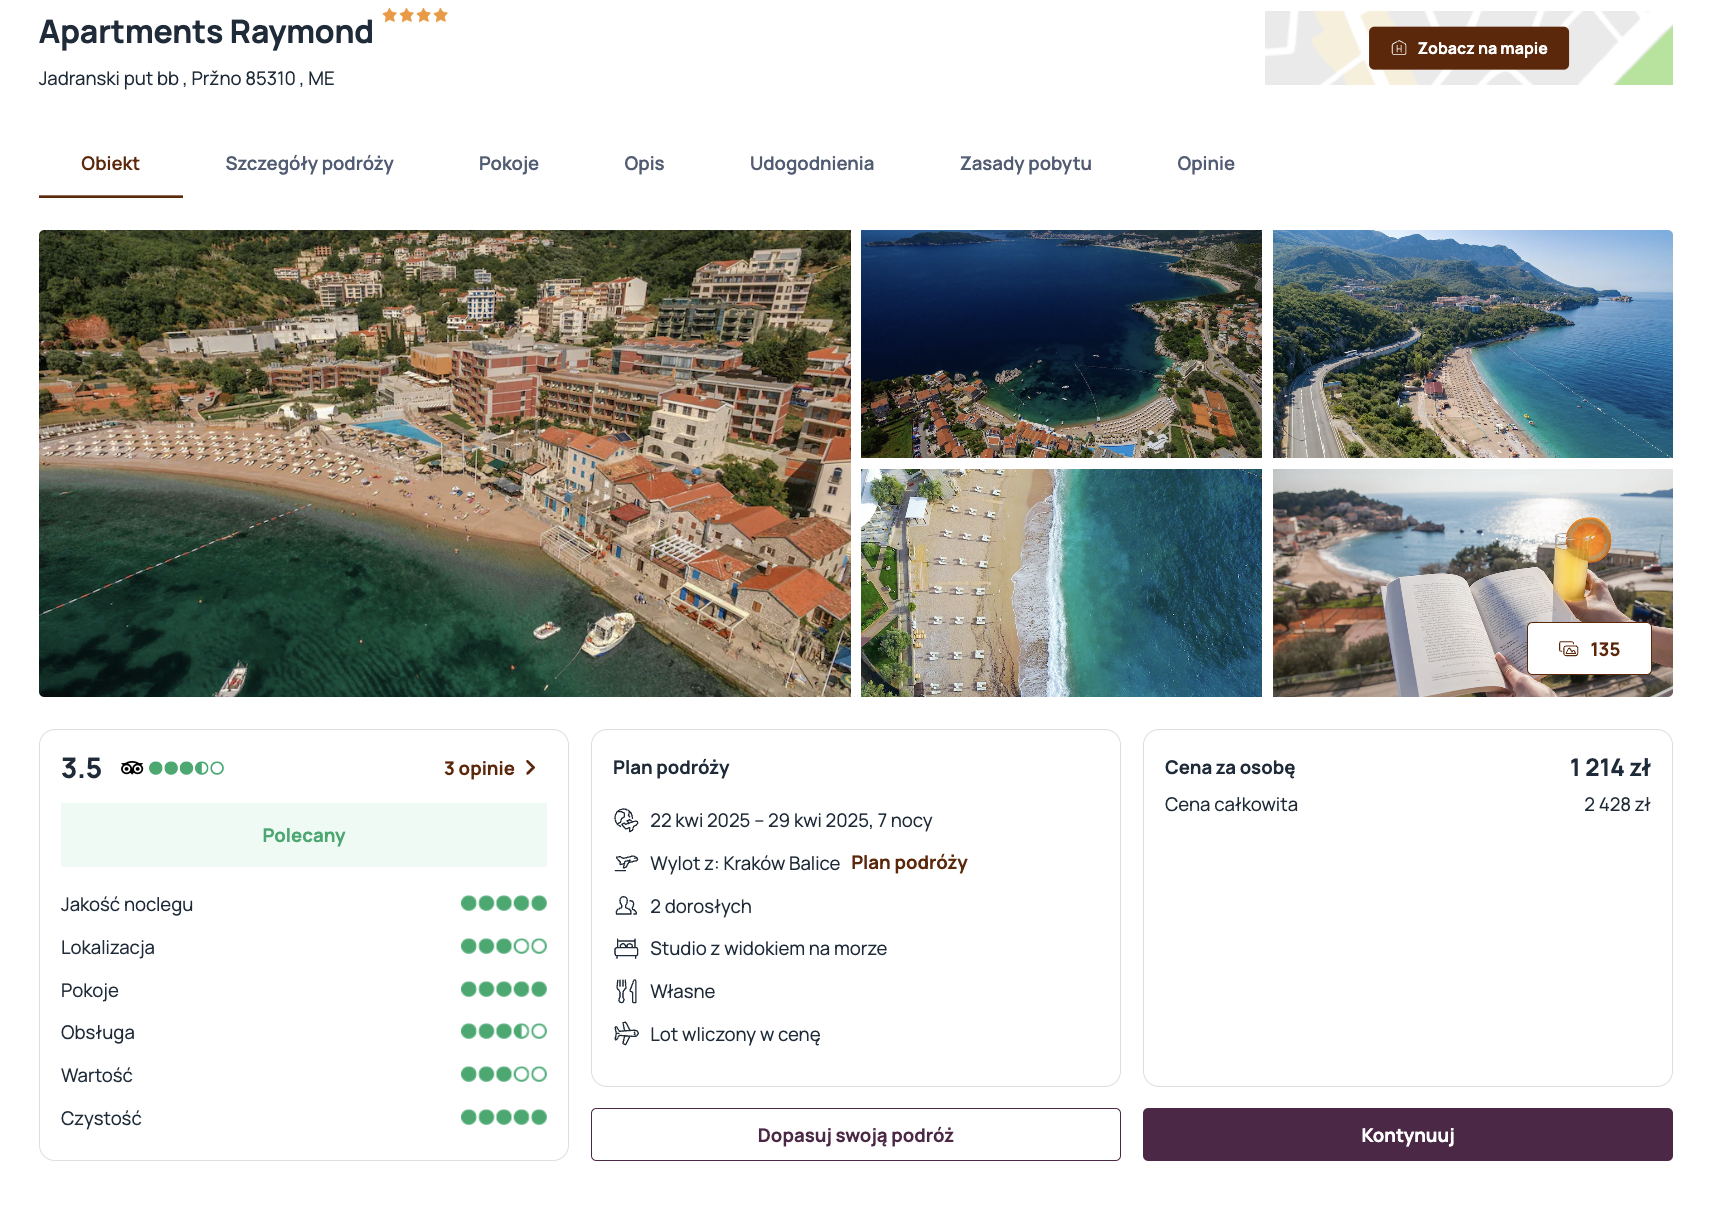The height and width of the screenshot is (1224, 1720).
Task: Click the 22 kwi 2025 – 29 kwi 2025 dates
Action: [x=791, y=820]
